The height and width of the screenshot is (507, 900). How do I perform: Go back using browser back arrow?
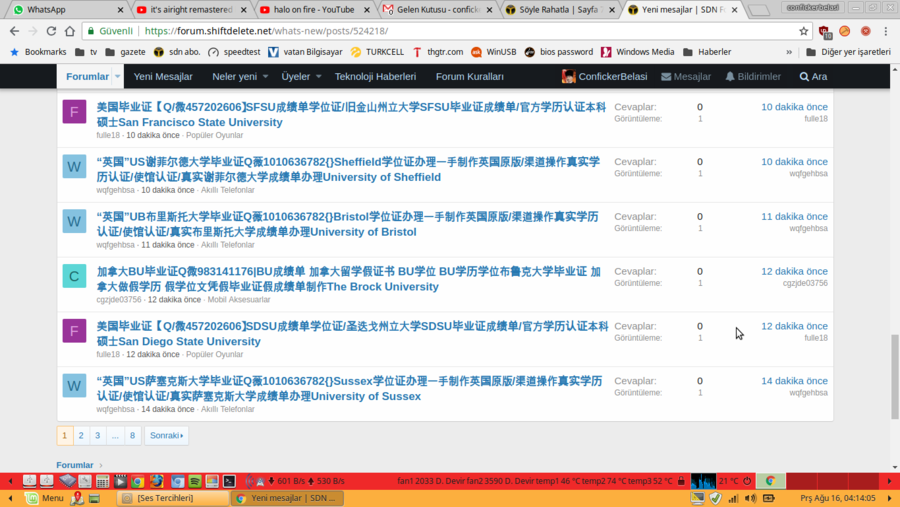tap(14, 31)
